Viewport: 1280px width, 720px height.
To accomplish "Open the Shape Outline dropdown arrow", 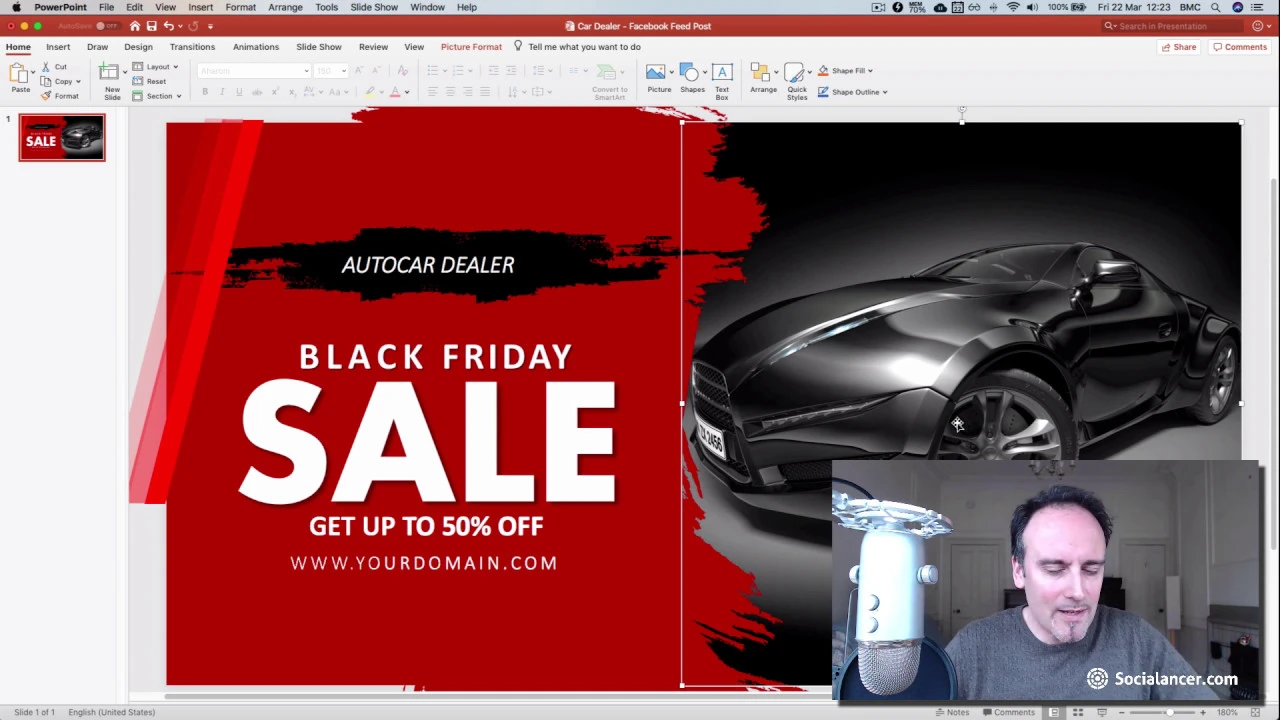I will (x=885, y=92).
